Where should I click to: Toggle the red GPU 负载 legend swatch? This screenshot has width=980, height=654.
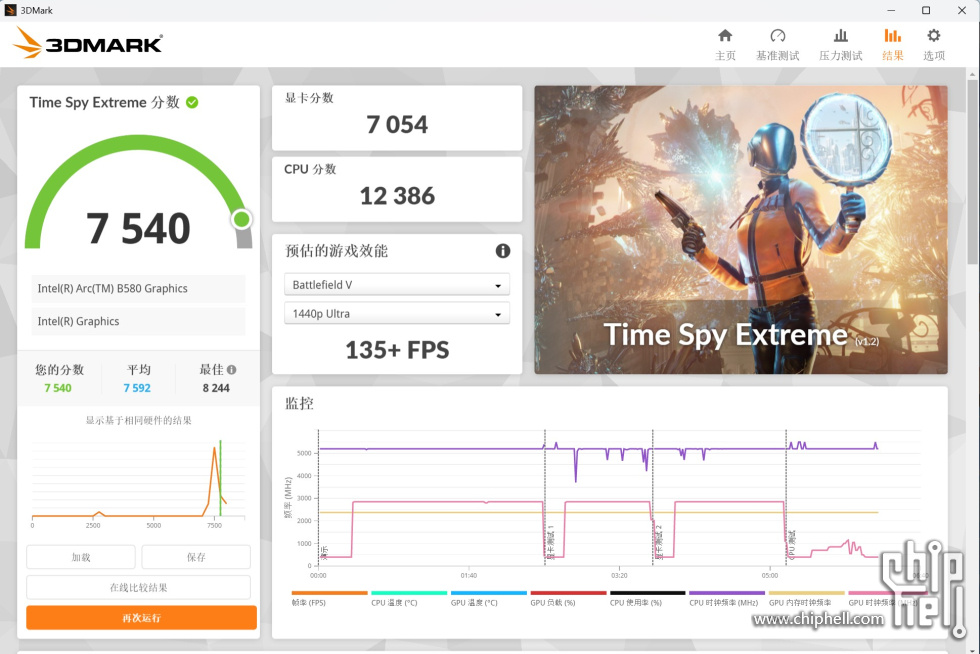568,593
